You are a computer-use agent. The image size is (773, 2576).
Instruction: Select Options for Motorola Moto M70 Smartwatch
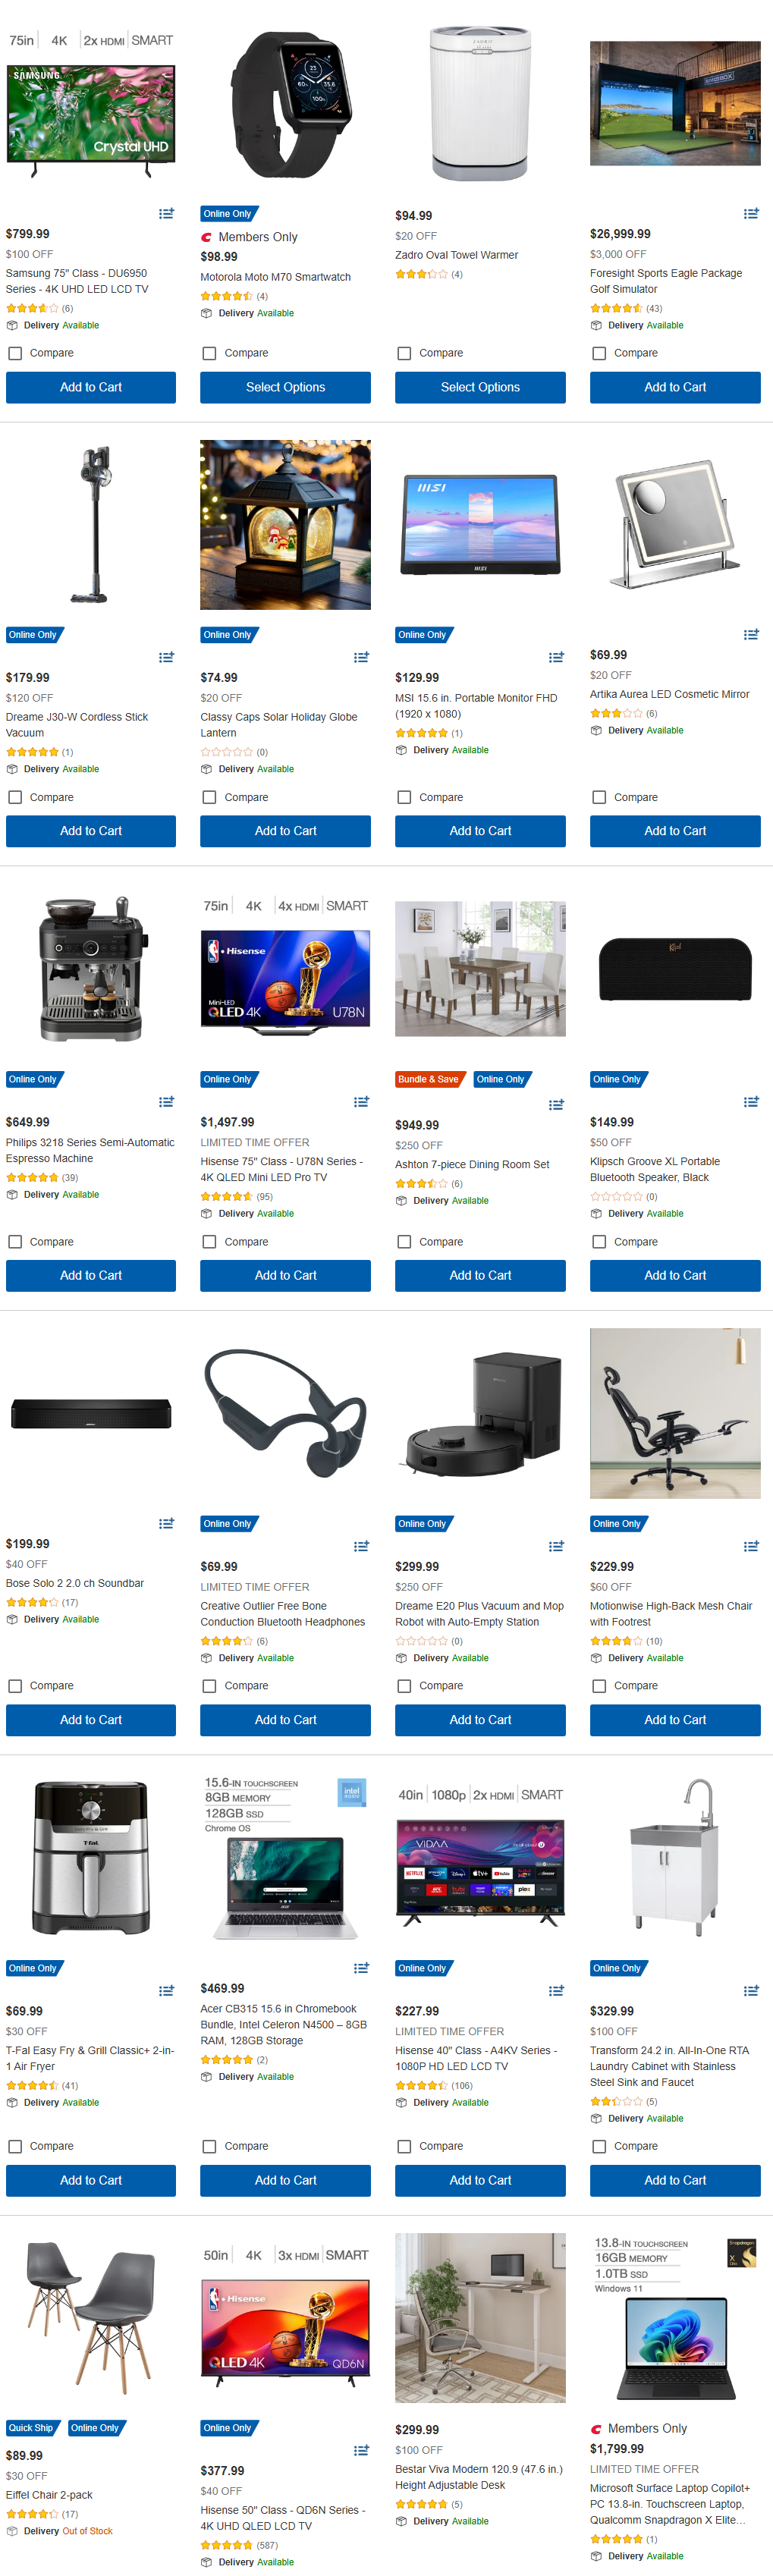tap(285, 387)
